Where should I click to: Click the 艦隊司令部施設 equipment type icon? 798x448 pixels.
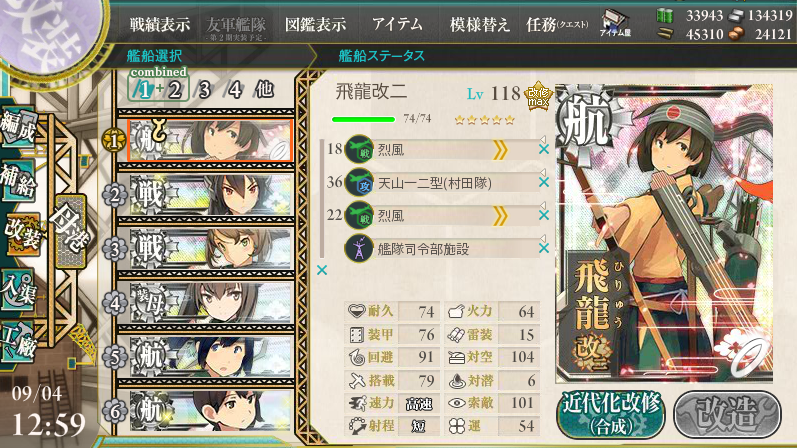click(x=359, y=249)
